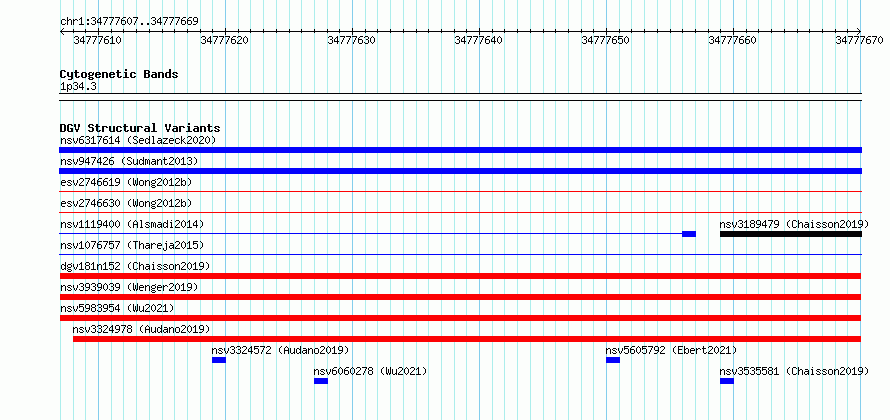Open the nsv3189479 (Chaisson2019) label
Screen dimensions: 890x420
point(794,224)
